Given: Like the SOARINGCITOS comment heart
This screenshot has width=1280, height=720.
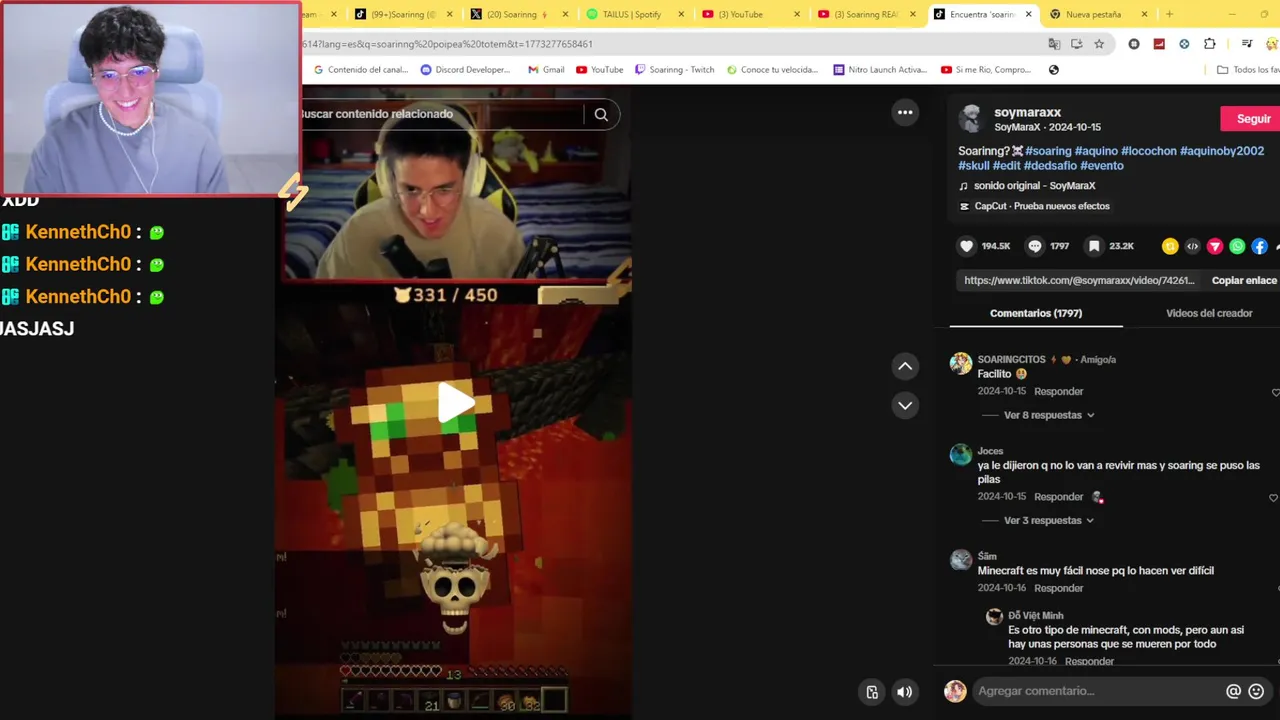Looking at the screenshot, I should [x=1275, y=393].
